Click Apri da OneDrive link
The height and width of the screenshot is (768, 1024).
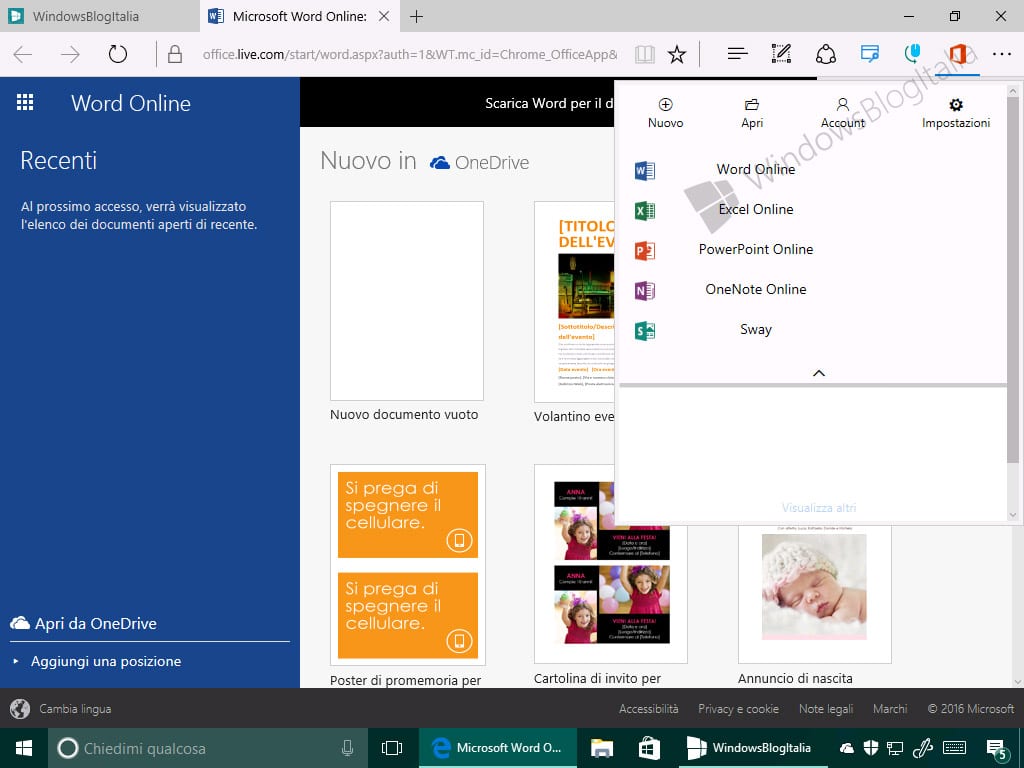click(84, 624)
